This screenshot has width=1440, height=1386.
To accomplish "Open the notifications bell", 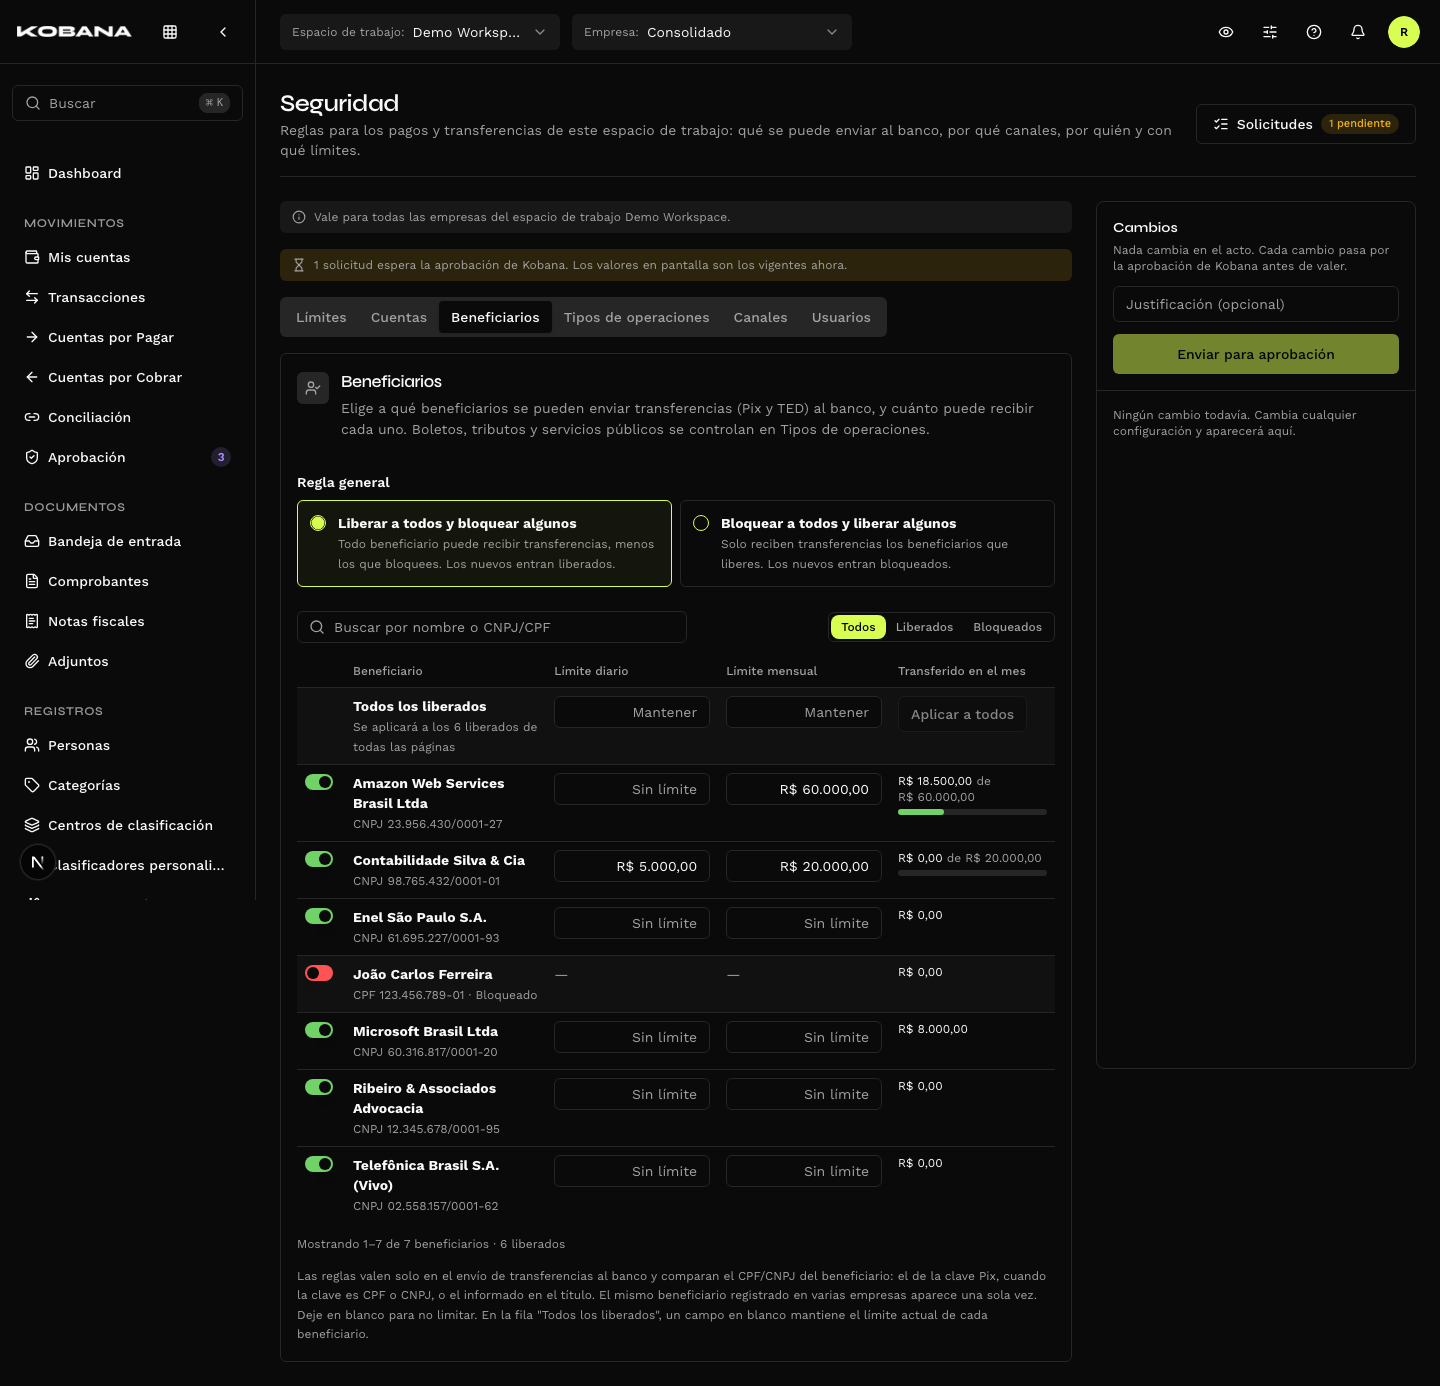I will 1358,32.
